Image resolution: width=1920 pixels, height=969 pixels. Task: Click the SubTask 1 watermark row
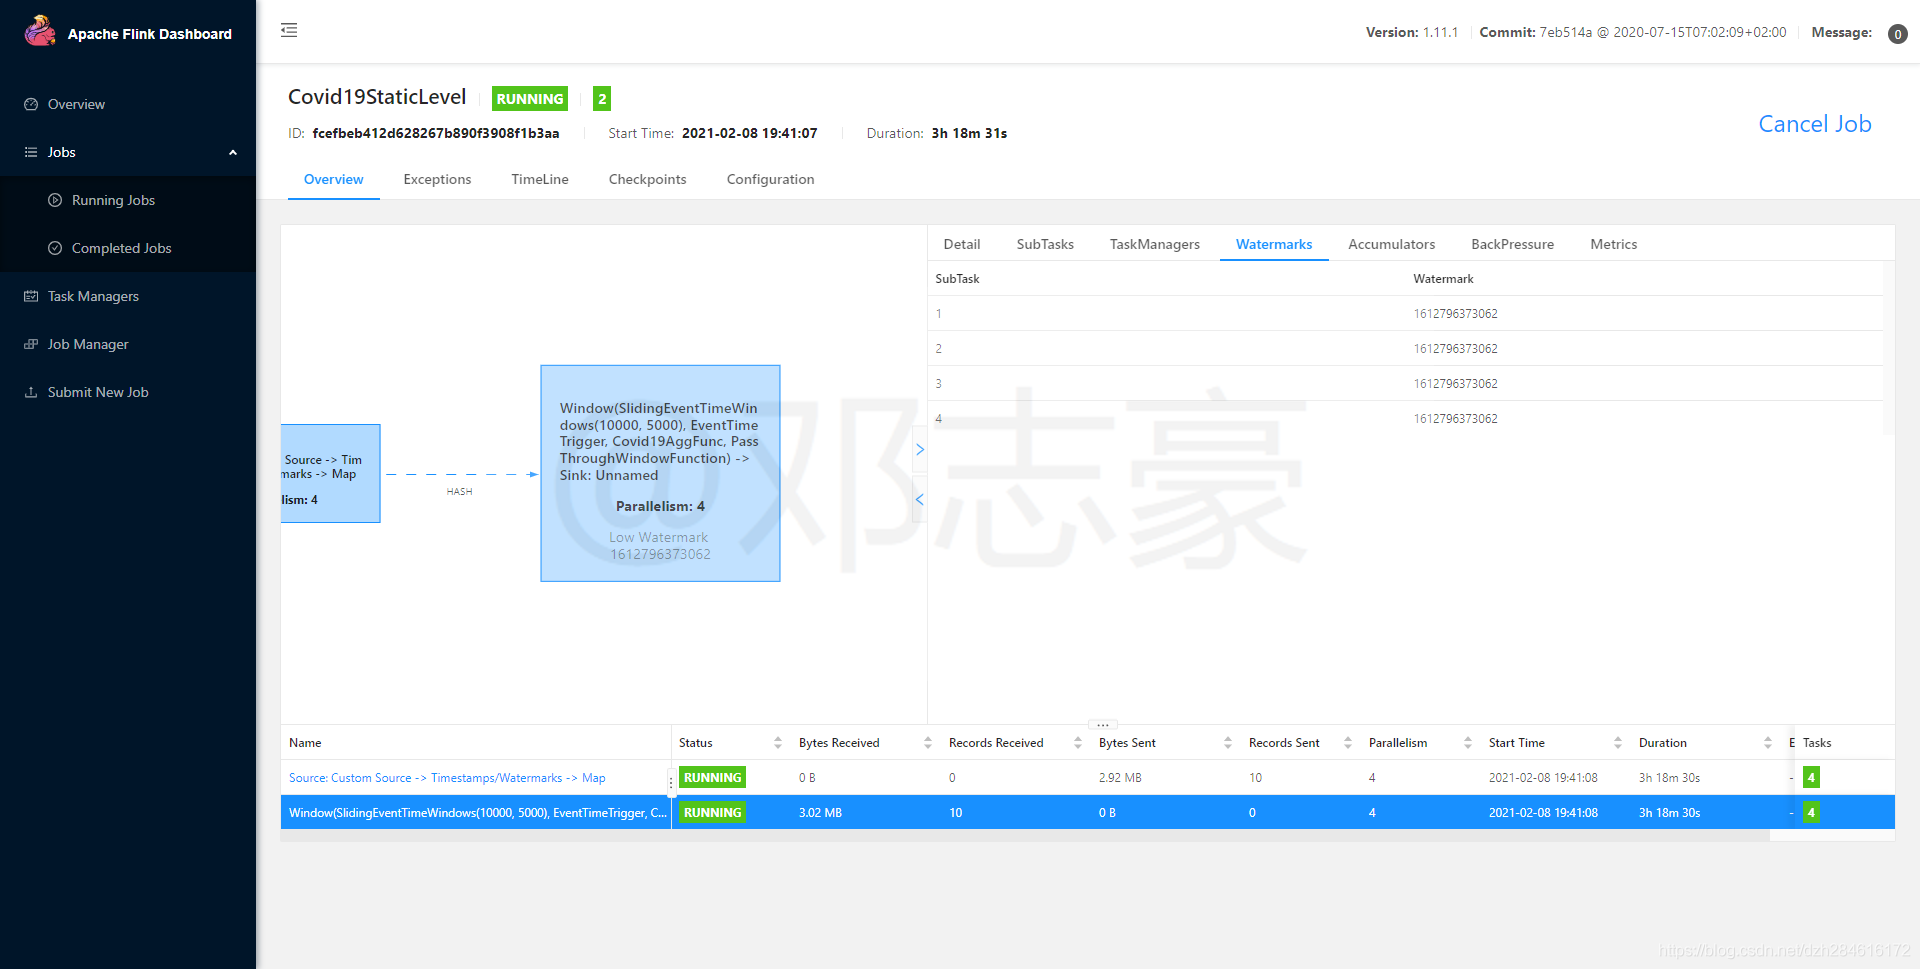point(1405,313)
